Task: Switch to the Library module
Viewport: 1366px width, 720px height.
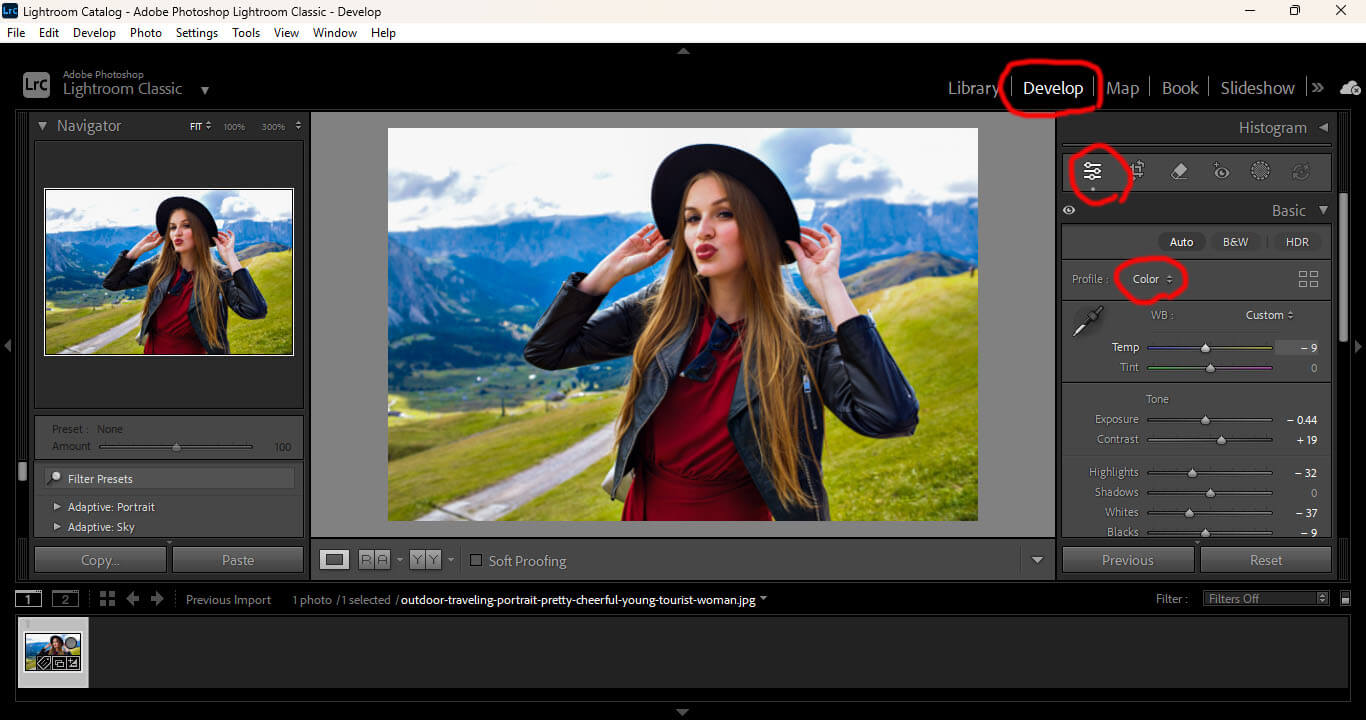Action: (972, 87)
